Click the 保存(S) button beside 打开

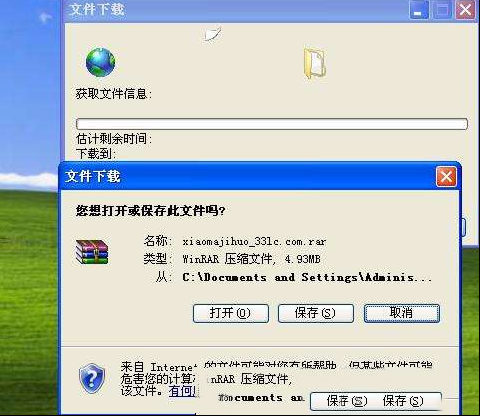tap(316, 313)
